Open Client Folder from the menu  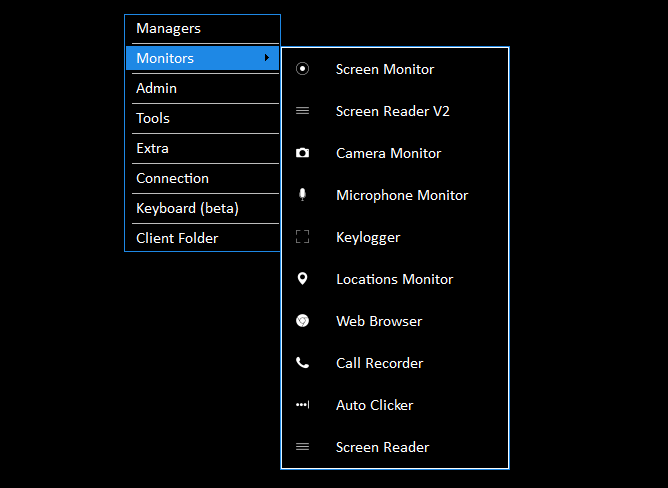coord(177,238)
